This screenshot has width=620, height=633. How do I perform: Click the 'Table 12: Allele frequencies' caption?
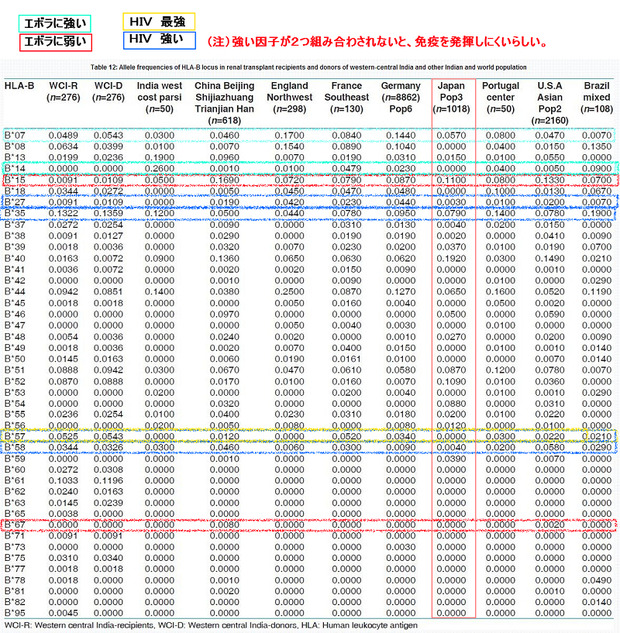click(x=308, y=67)
